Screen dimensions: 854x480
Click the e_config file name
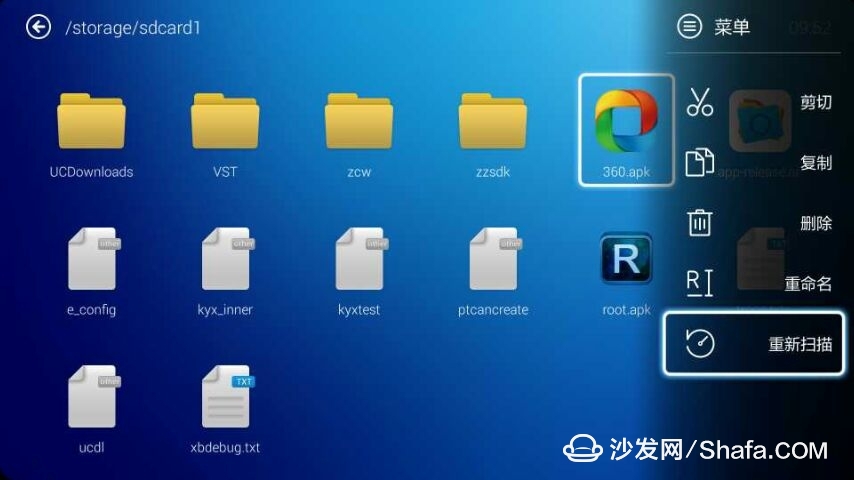tap(92, 310)
